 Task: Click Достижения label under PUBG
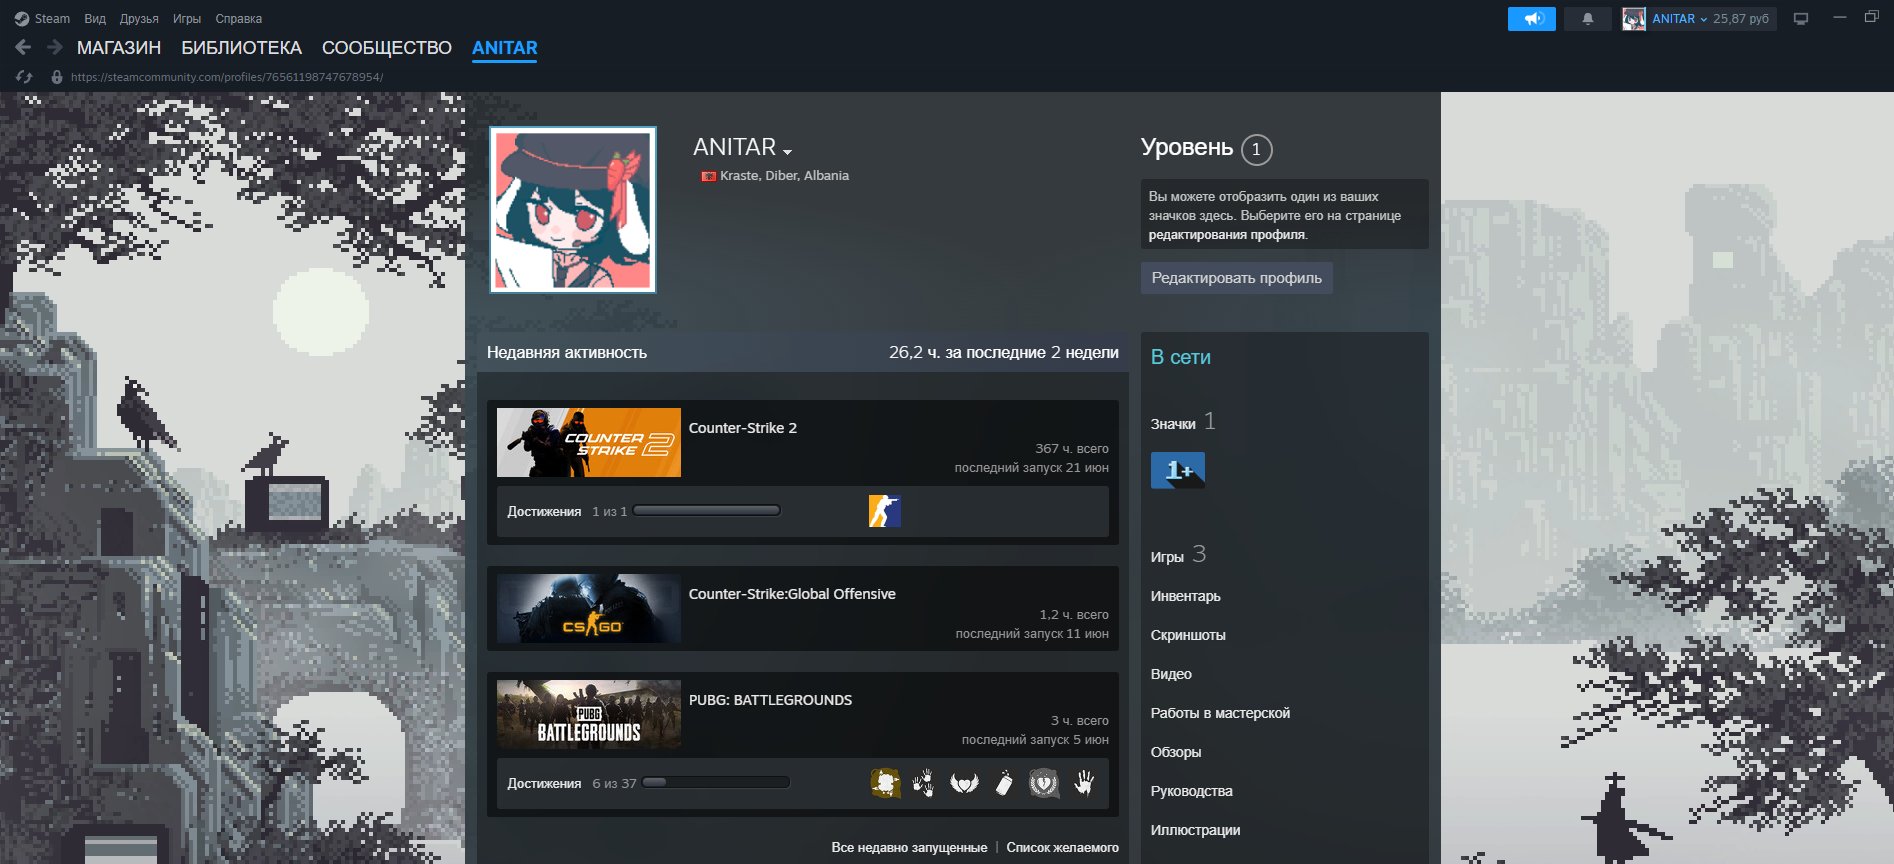(544, 783)
